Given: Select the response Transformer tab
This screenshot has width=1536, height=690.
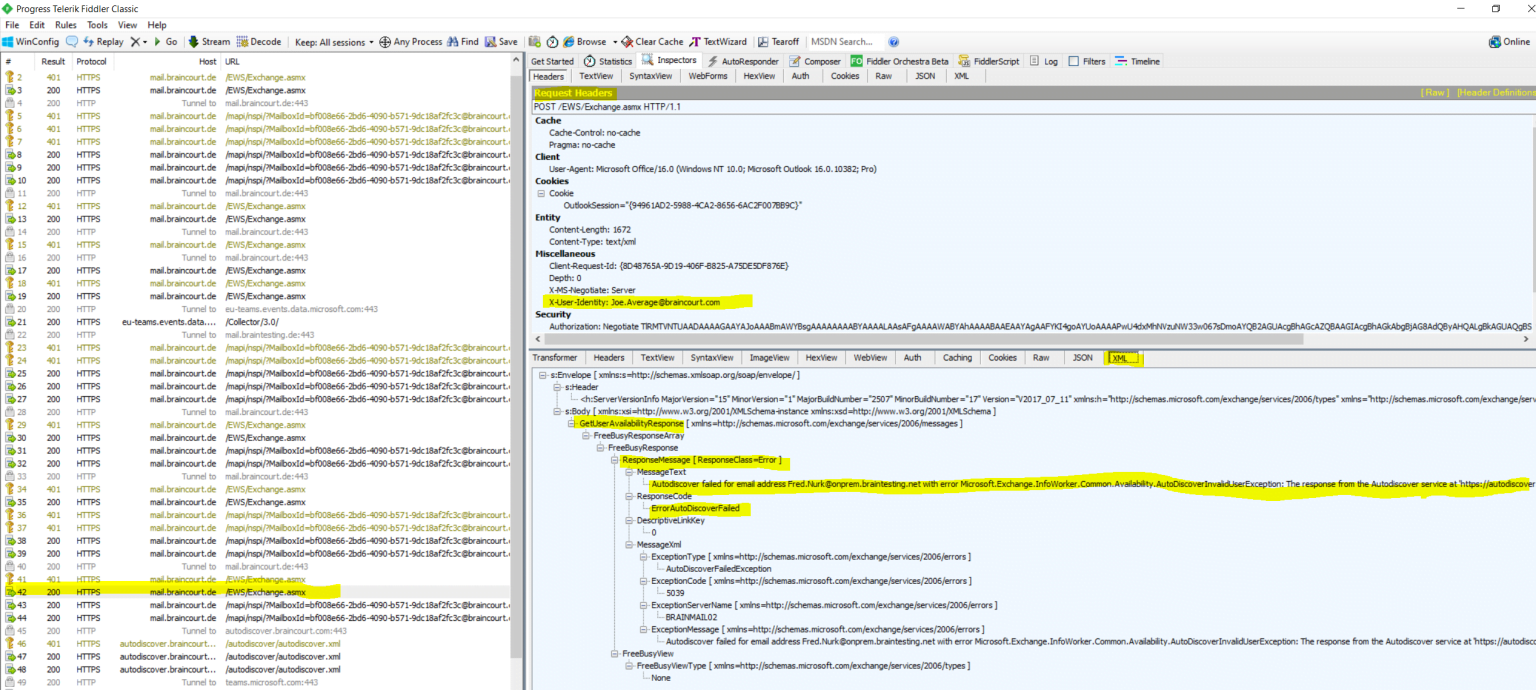Looking at the screenshot, I should coord(554,358).
